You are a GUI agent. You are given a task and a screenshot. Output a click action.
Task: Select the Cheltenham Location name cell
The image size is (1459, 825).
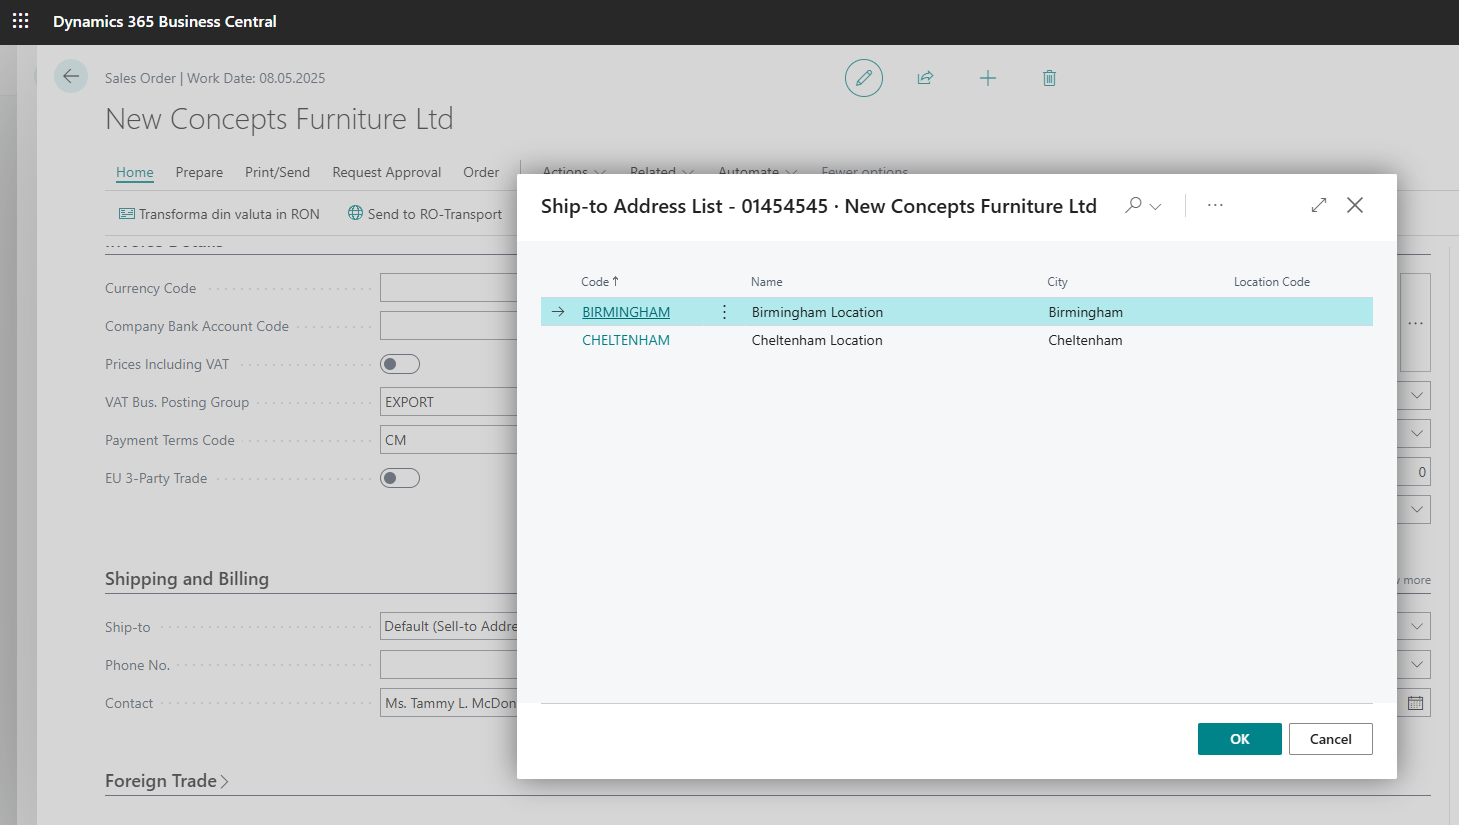tap(817, 340)
